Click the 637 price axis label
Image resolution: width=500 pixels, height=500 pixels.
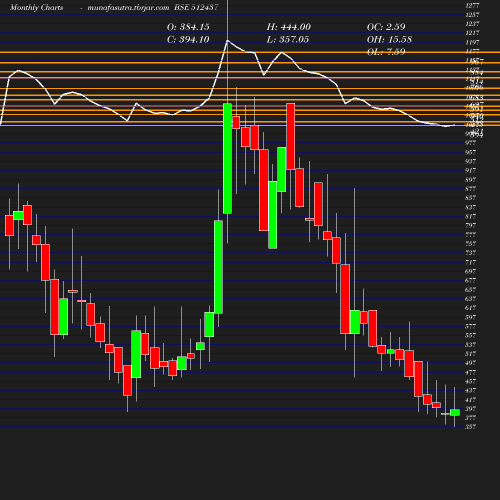[470, 298]
